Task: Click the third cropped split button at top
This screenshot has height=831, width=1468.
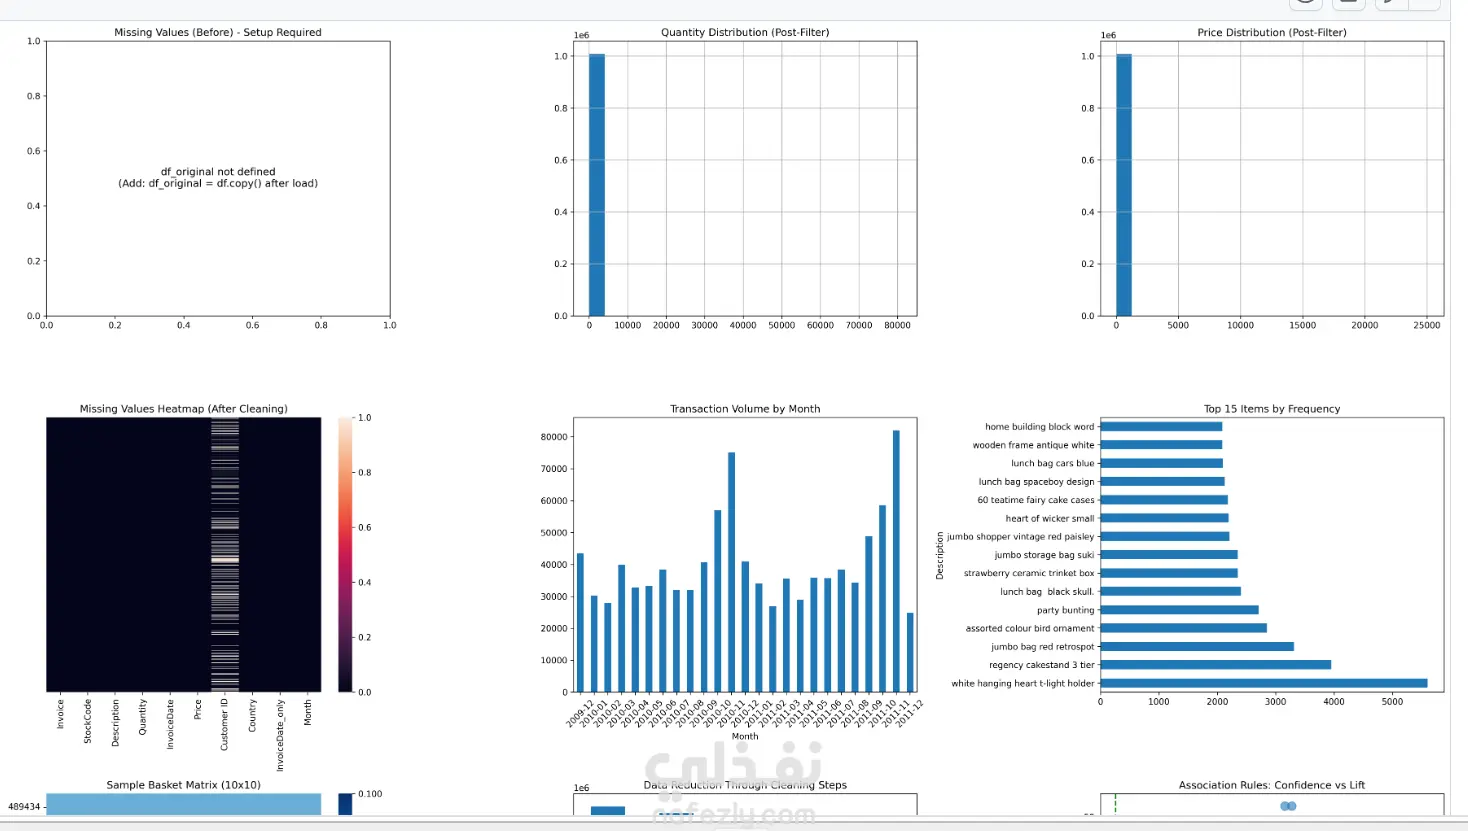Action: tap(1392, 5)
